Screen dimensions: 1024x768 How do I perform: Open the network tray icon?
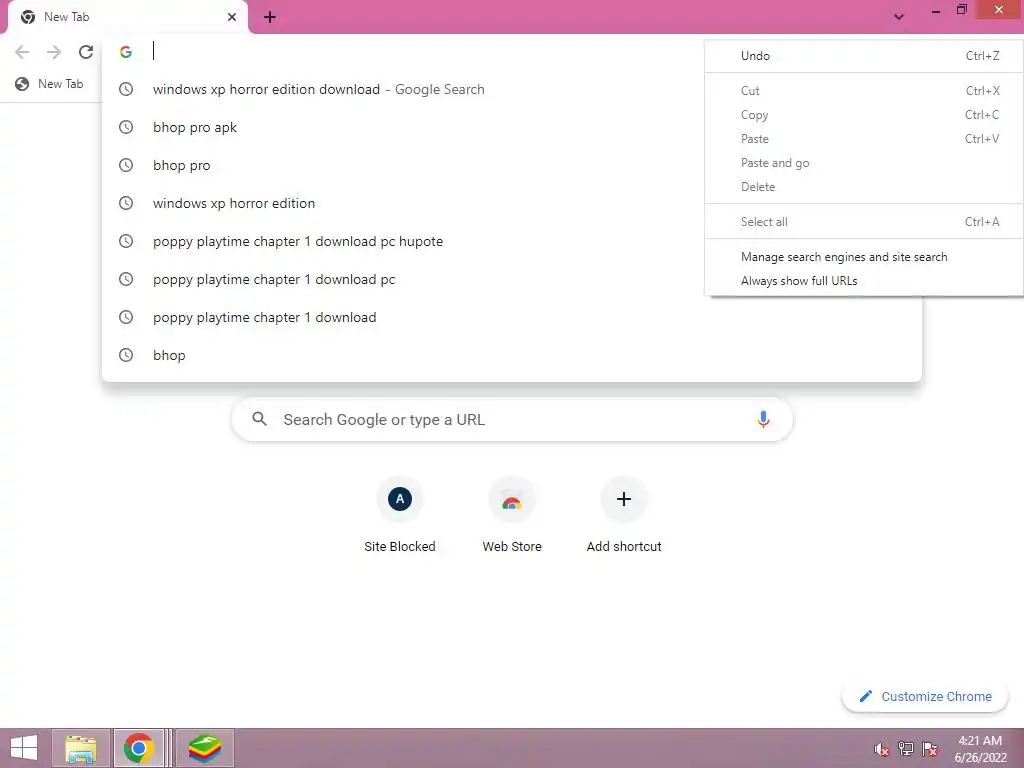[906, 748]
